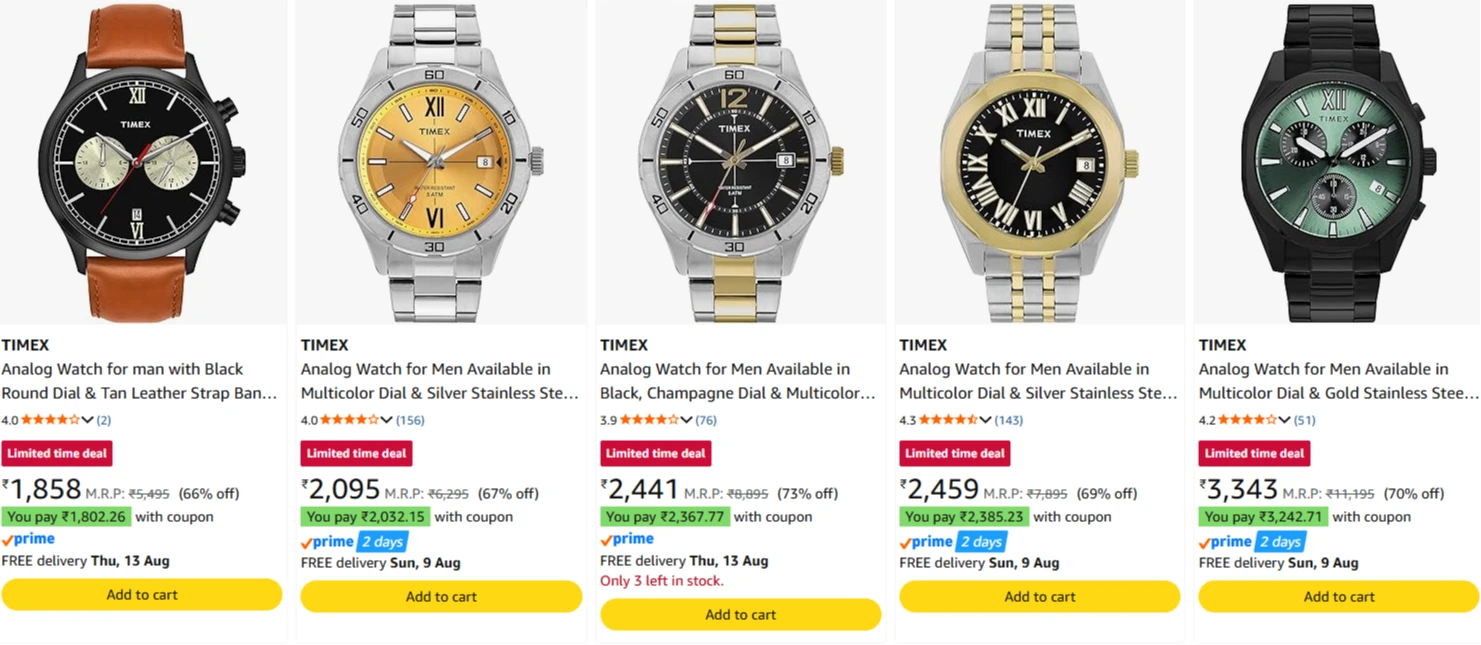Viewport: 1481px width, 645px height.
Task: Click the Limited time deal badge on ₹2,459 watch
Action: click(x=954, y=453)
